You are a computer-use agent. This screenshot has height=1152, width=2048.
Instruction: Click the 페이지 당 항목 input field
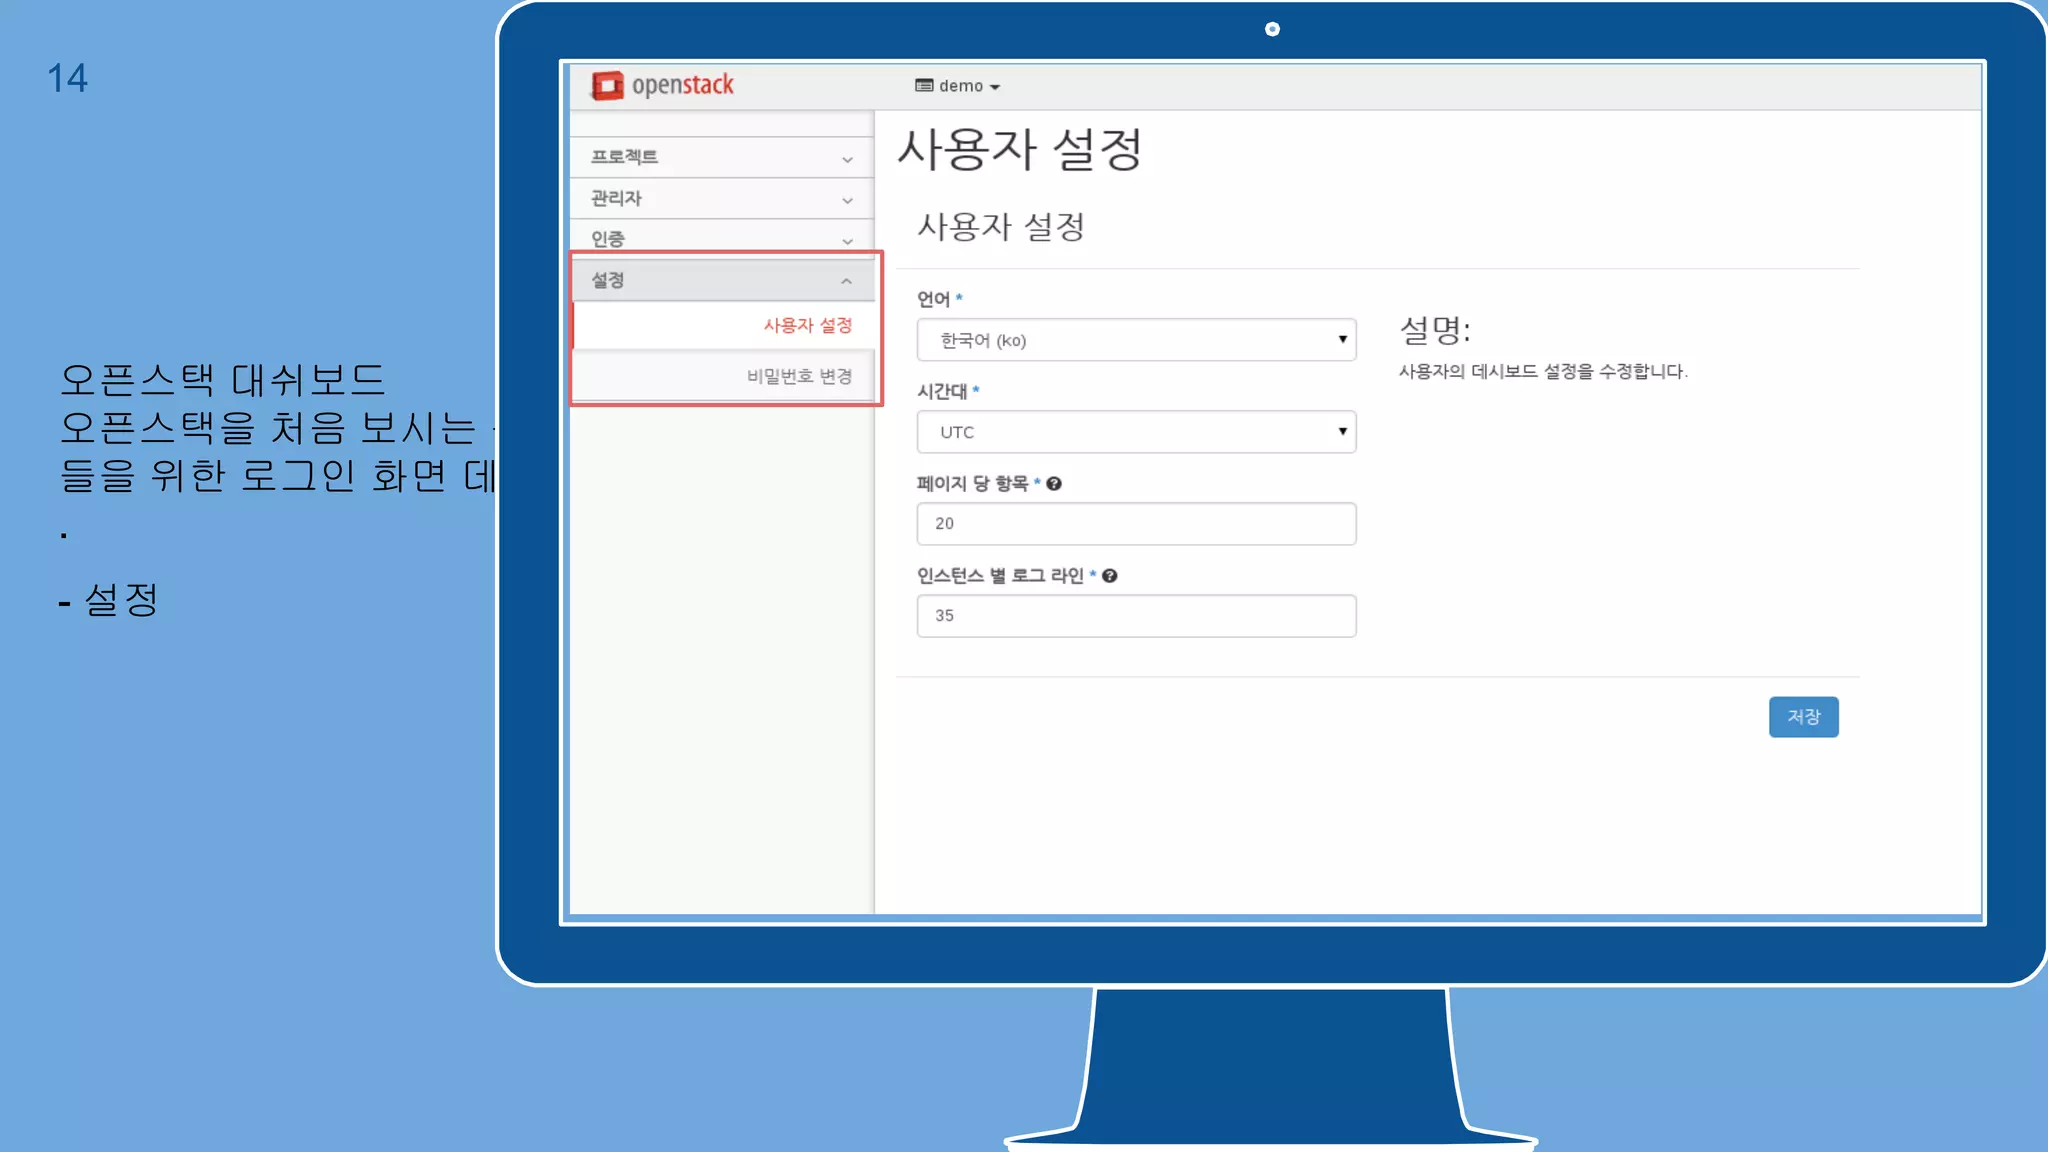[1136, 524]
